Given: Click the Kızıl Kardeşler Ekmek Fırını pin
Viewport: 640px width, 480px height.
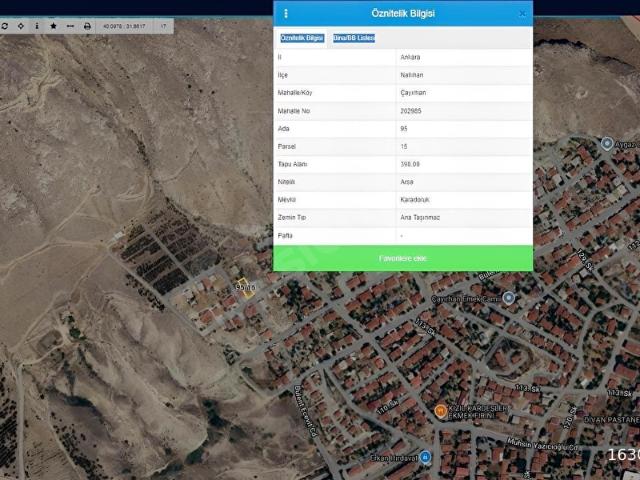Looking at the screenshot, I should point(440,411).
